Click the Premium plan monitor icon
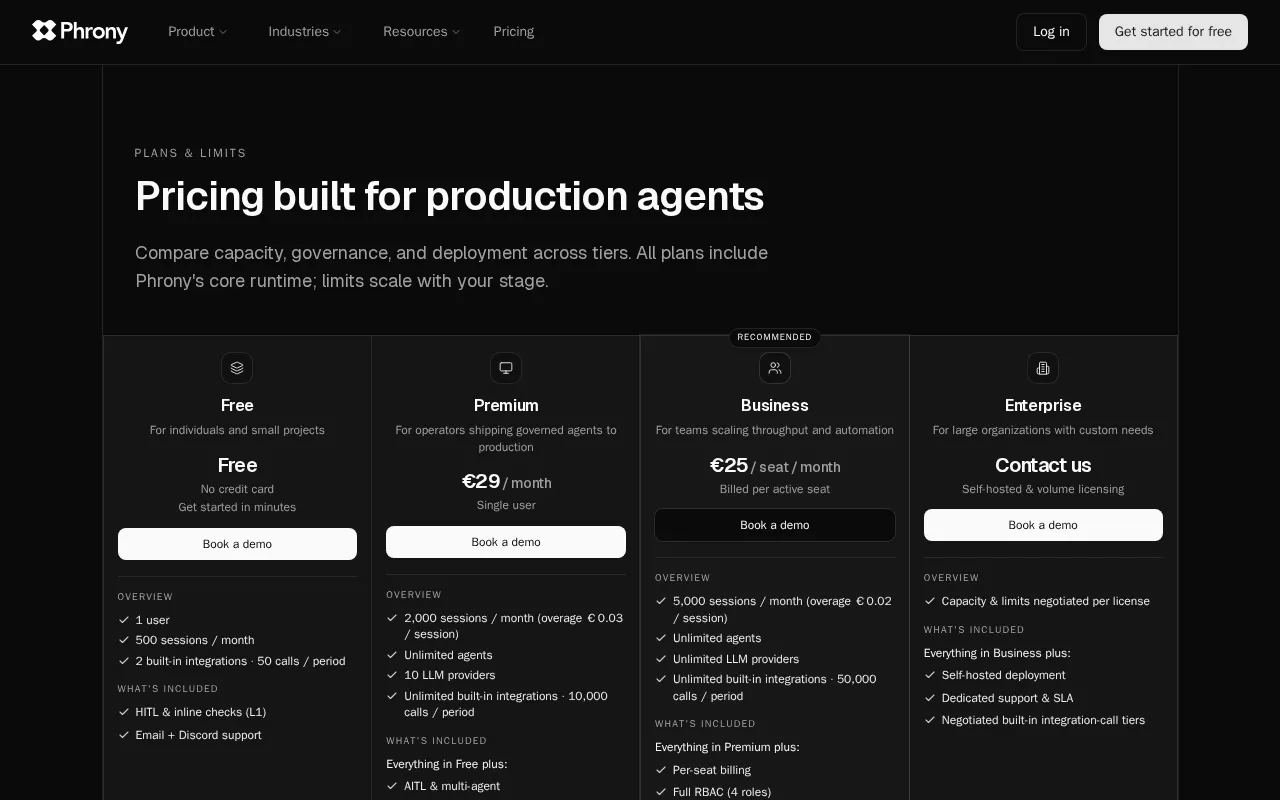This screenshot has height=800, width=1280. tap(506, 368)
